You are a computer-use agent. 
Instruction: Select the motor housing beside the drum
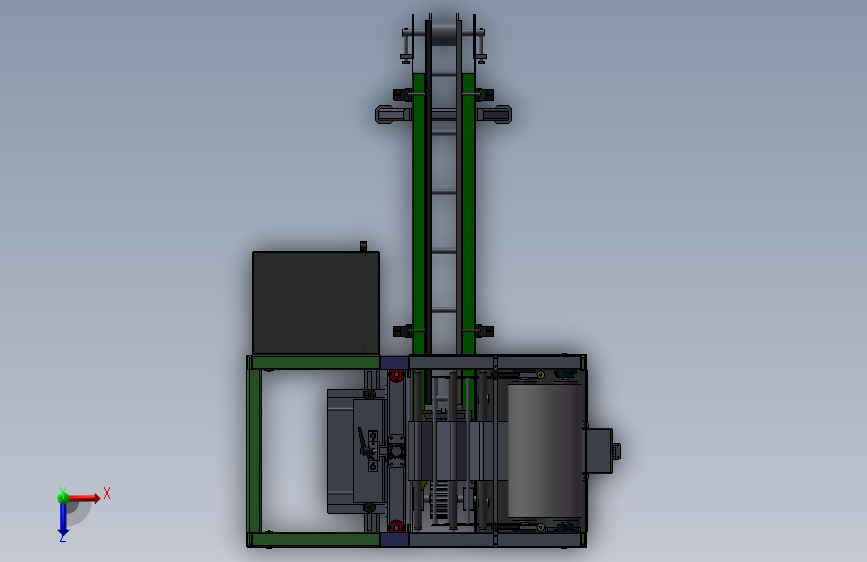(598, 451)
